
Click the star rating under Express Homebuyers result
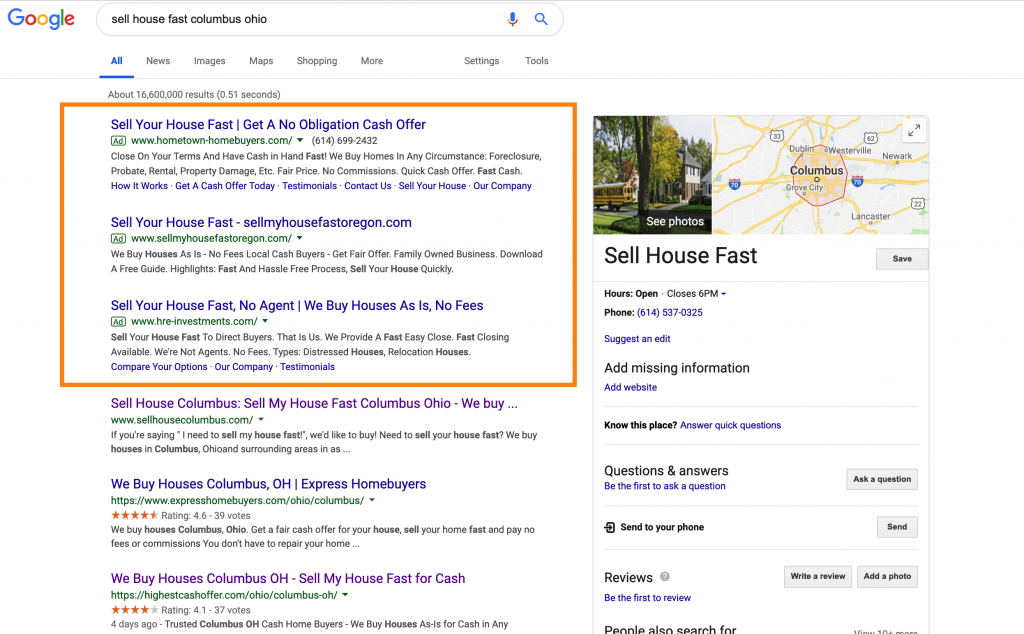(132, 515)
